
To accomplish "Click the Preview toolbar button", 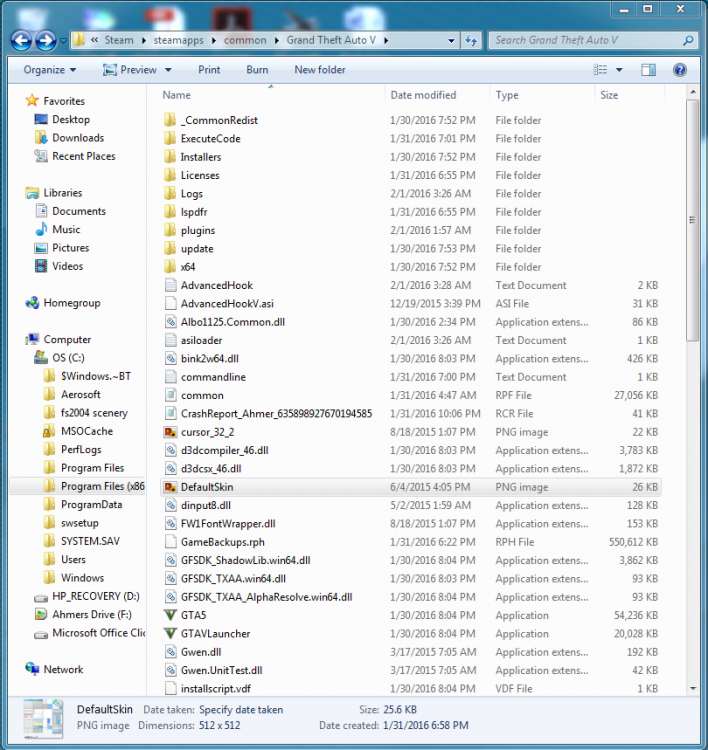I will coord(130,70).
